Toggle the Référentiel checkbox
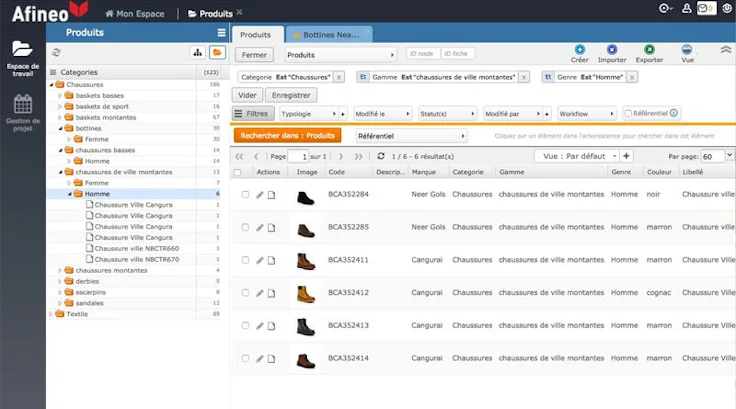The image size is (736, 409). (x=628, y=114)
